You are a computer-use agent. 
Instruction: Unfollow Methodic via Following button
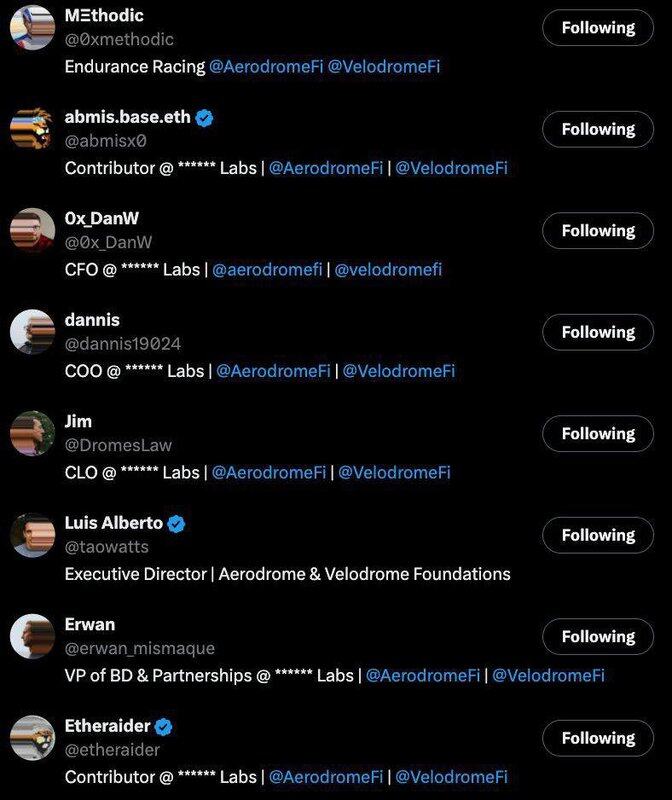pos(598,28)
